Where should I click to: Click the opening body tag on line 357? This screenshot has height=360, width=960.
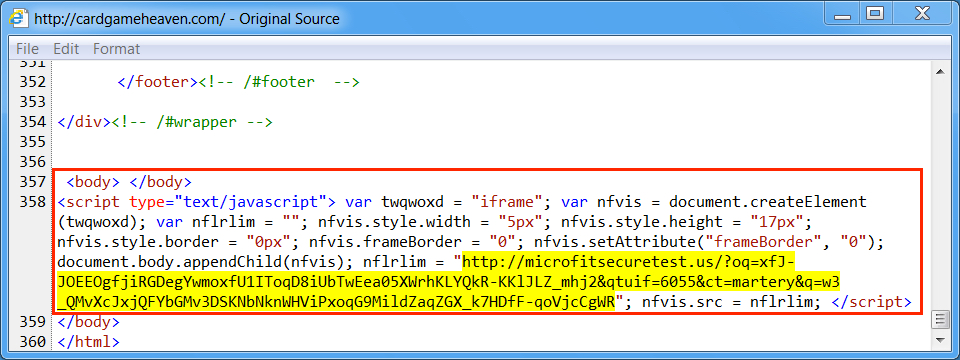[92, 182]
